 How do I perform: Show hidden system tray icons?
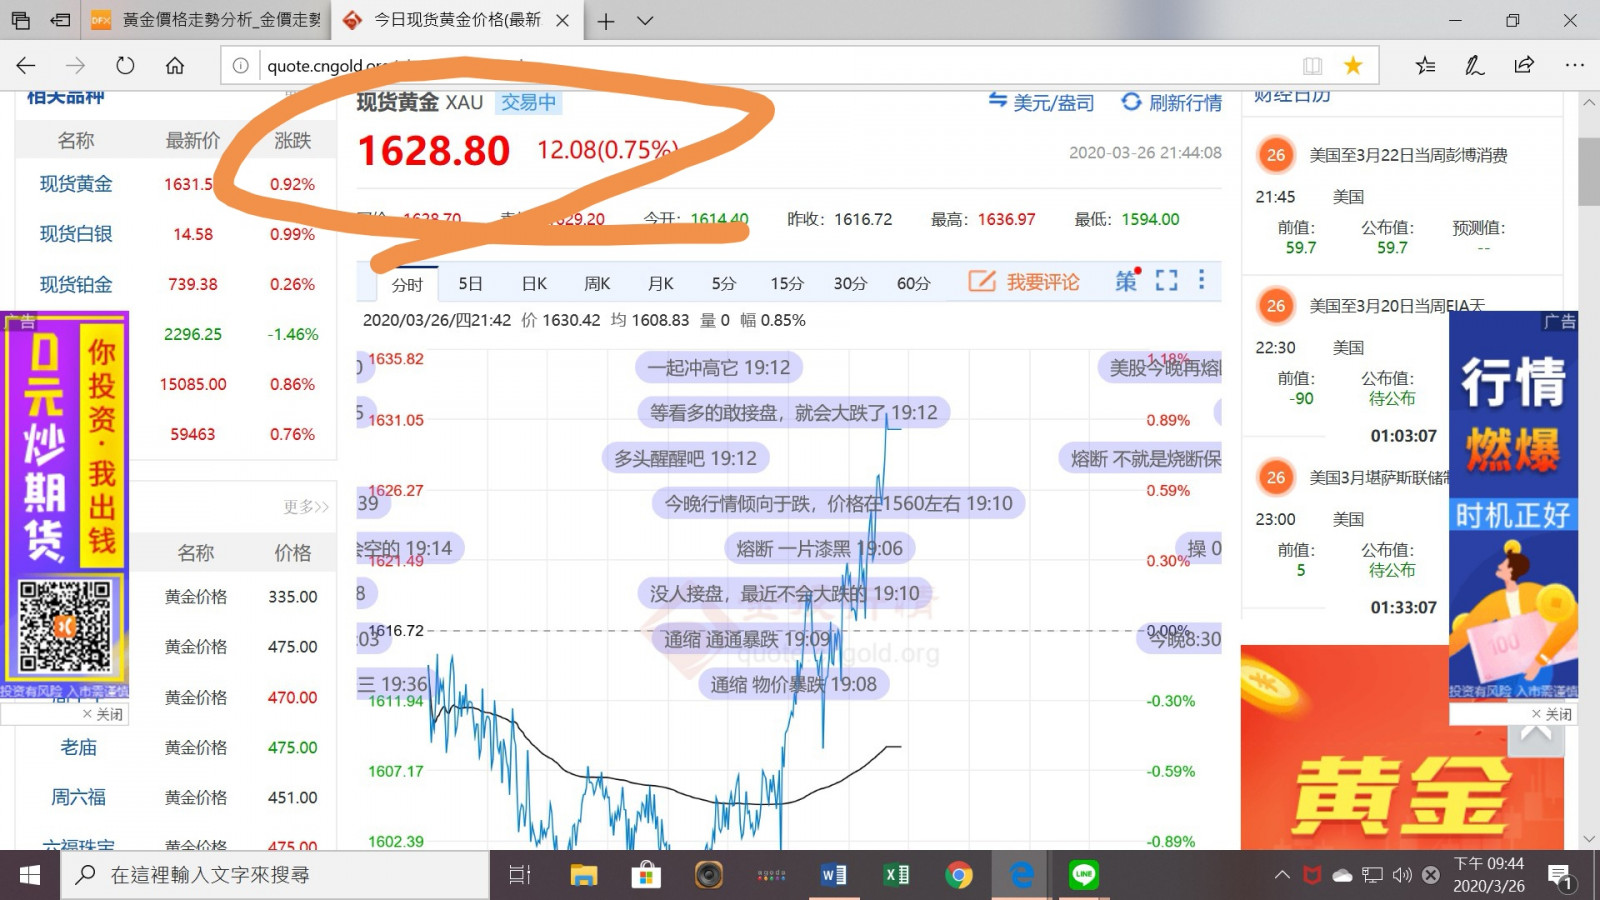click(x=1282, y=875)
